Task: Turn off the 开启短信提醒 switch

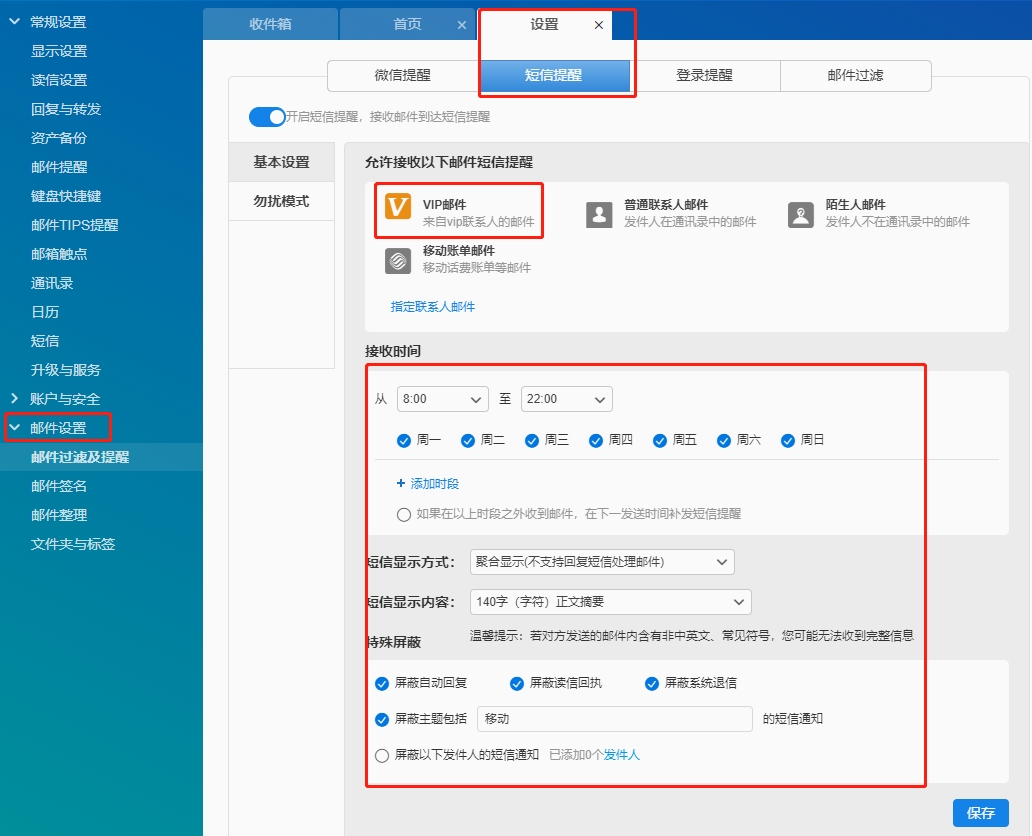Action: pyautogui.click(x=267, y=117)
